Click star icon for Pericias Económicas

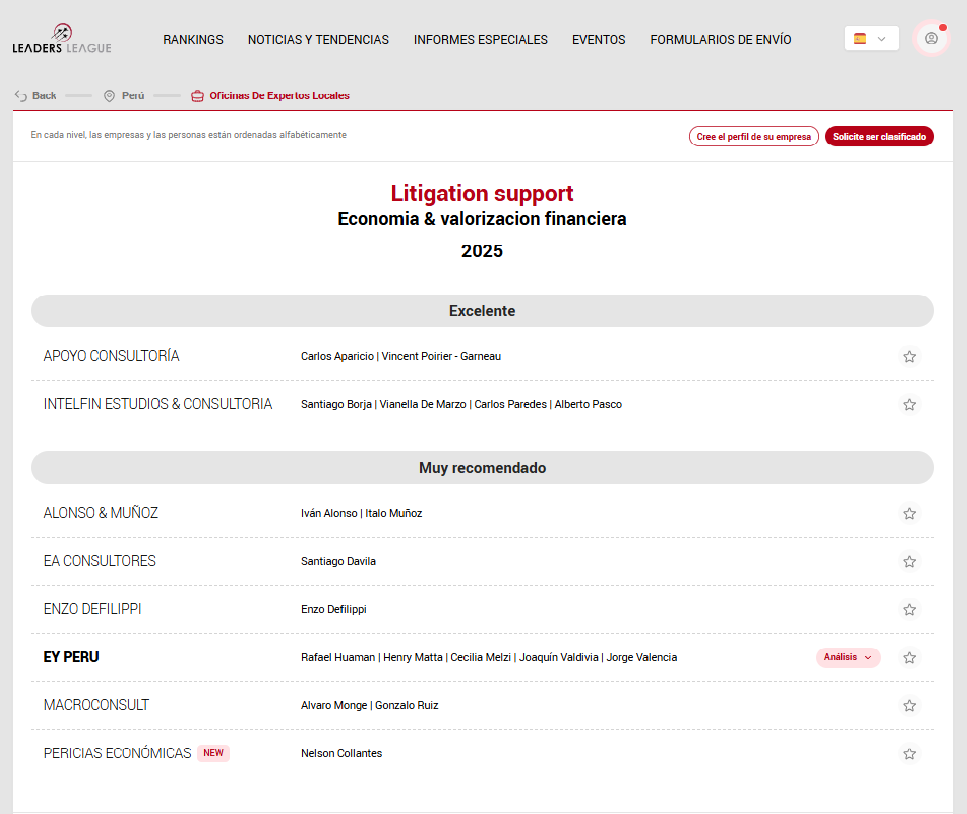(909, 754)
